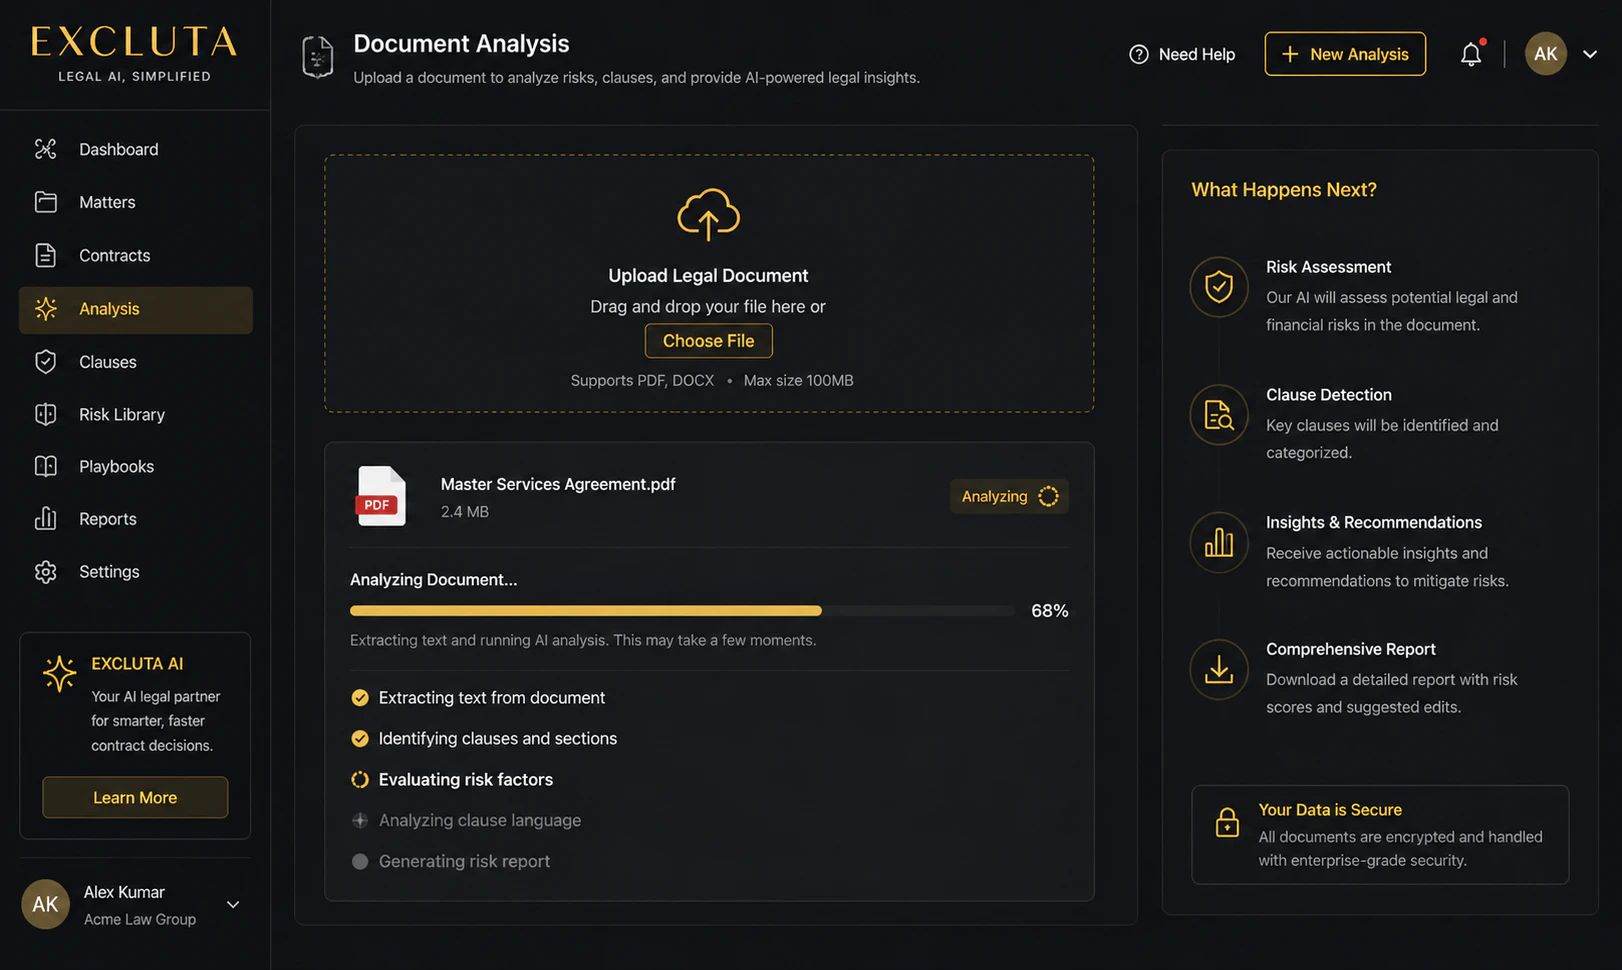Click the Alex Kumar avatar in sidebar
The height and width of the screenshot is (970, 1622).
coord(45,904)
